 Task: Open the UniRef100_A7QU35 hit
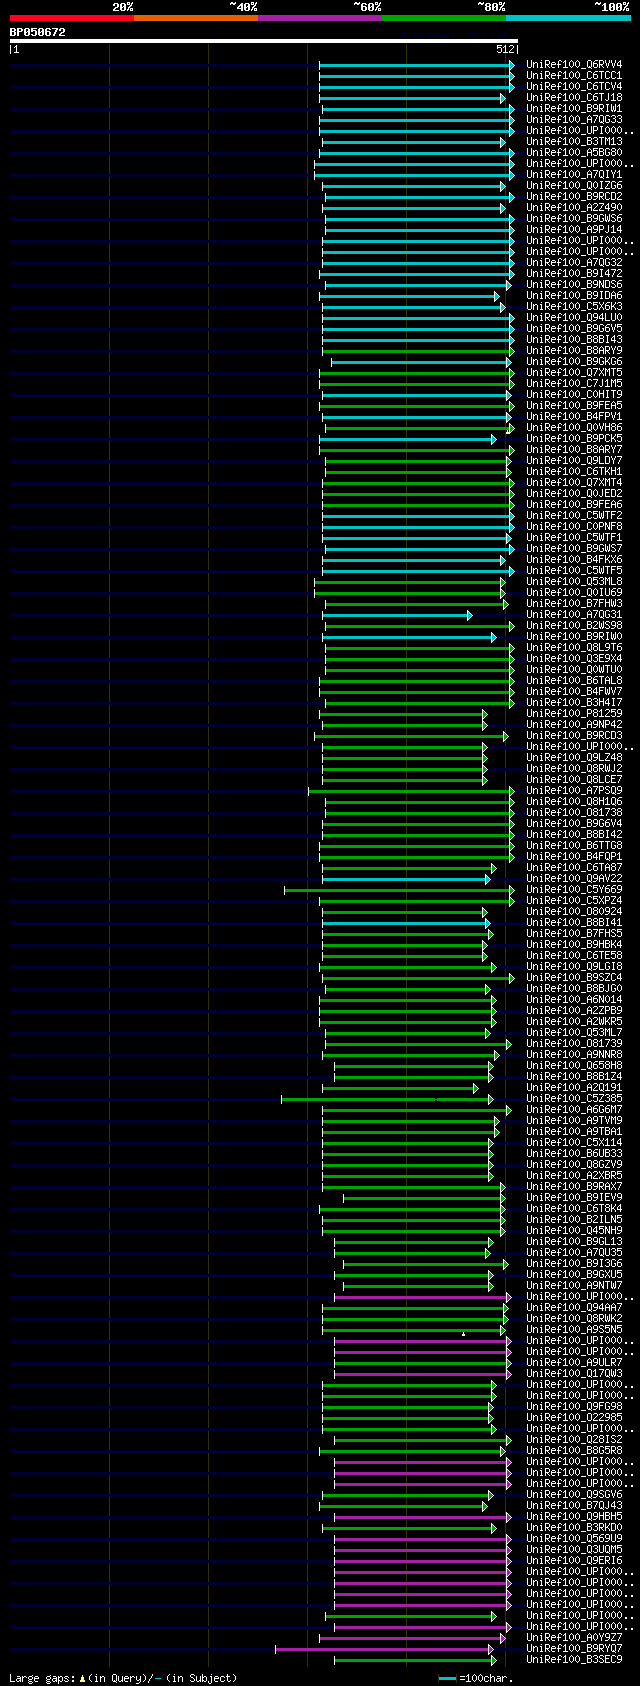(574, 1252)
